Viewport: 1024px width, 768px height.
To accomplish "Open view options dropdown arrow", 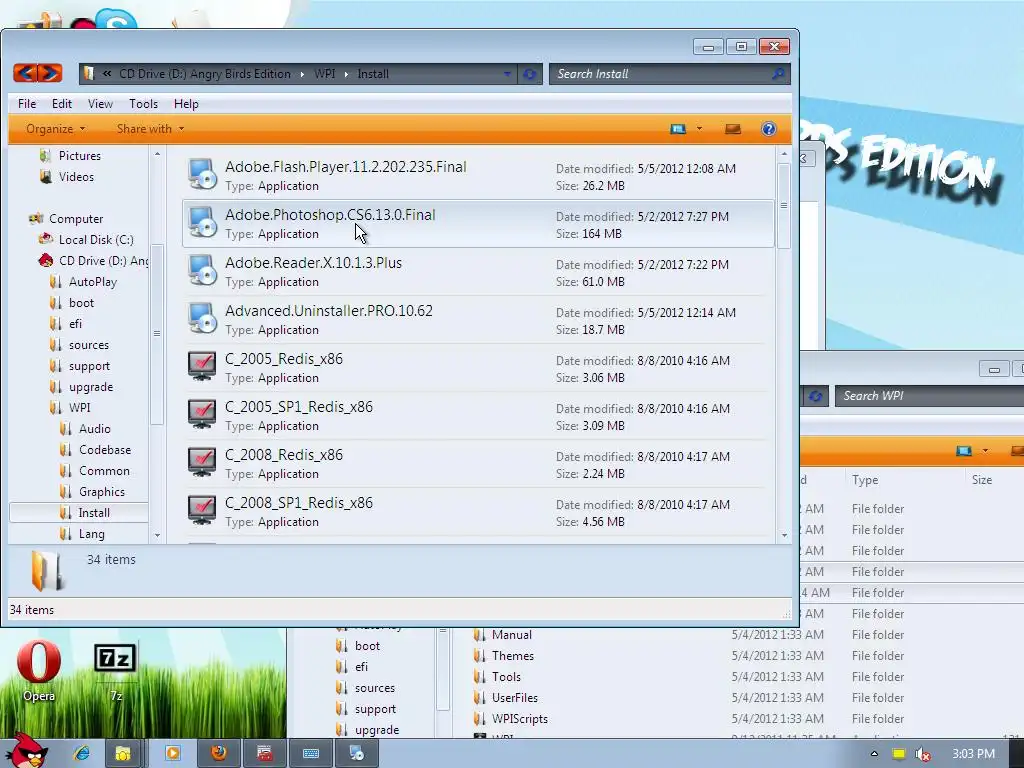I will [699, 129].
